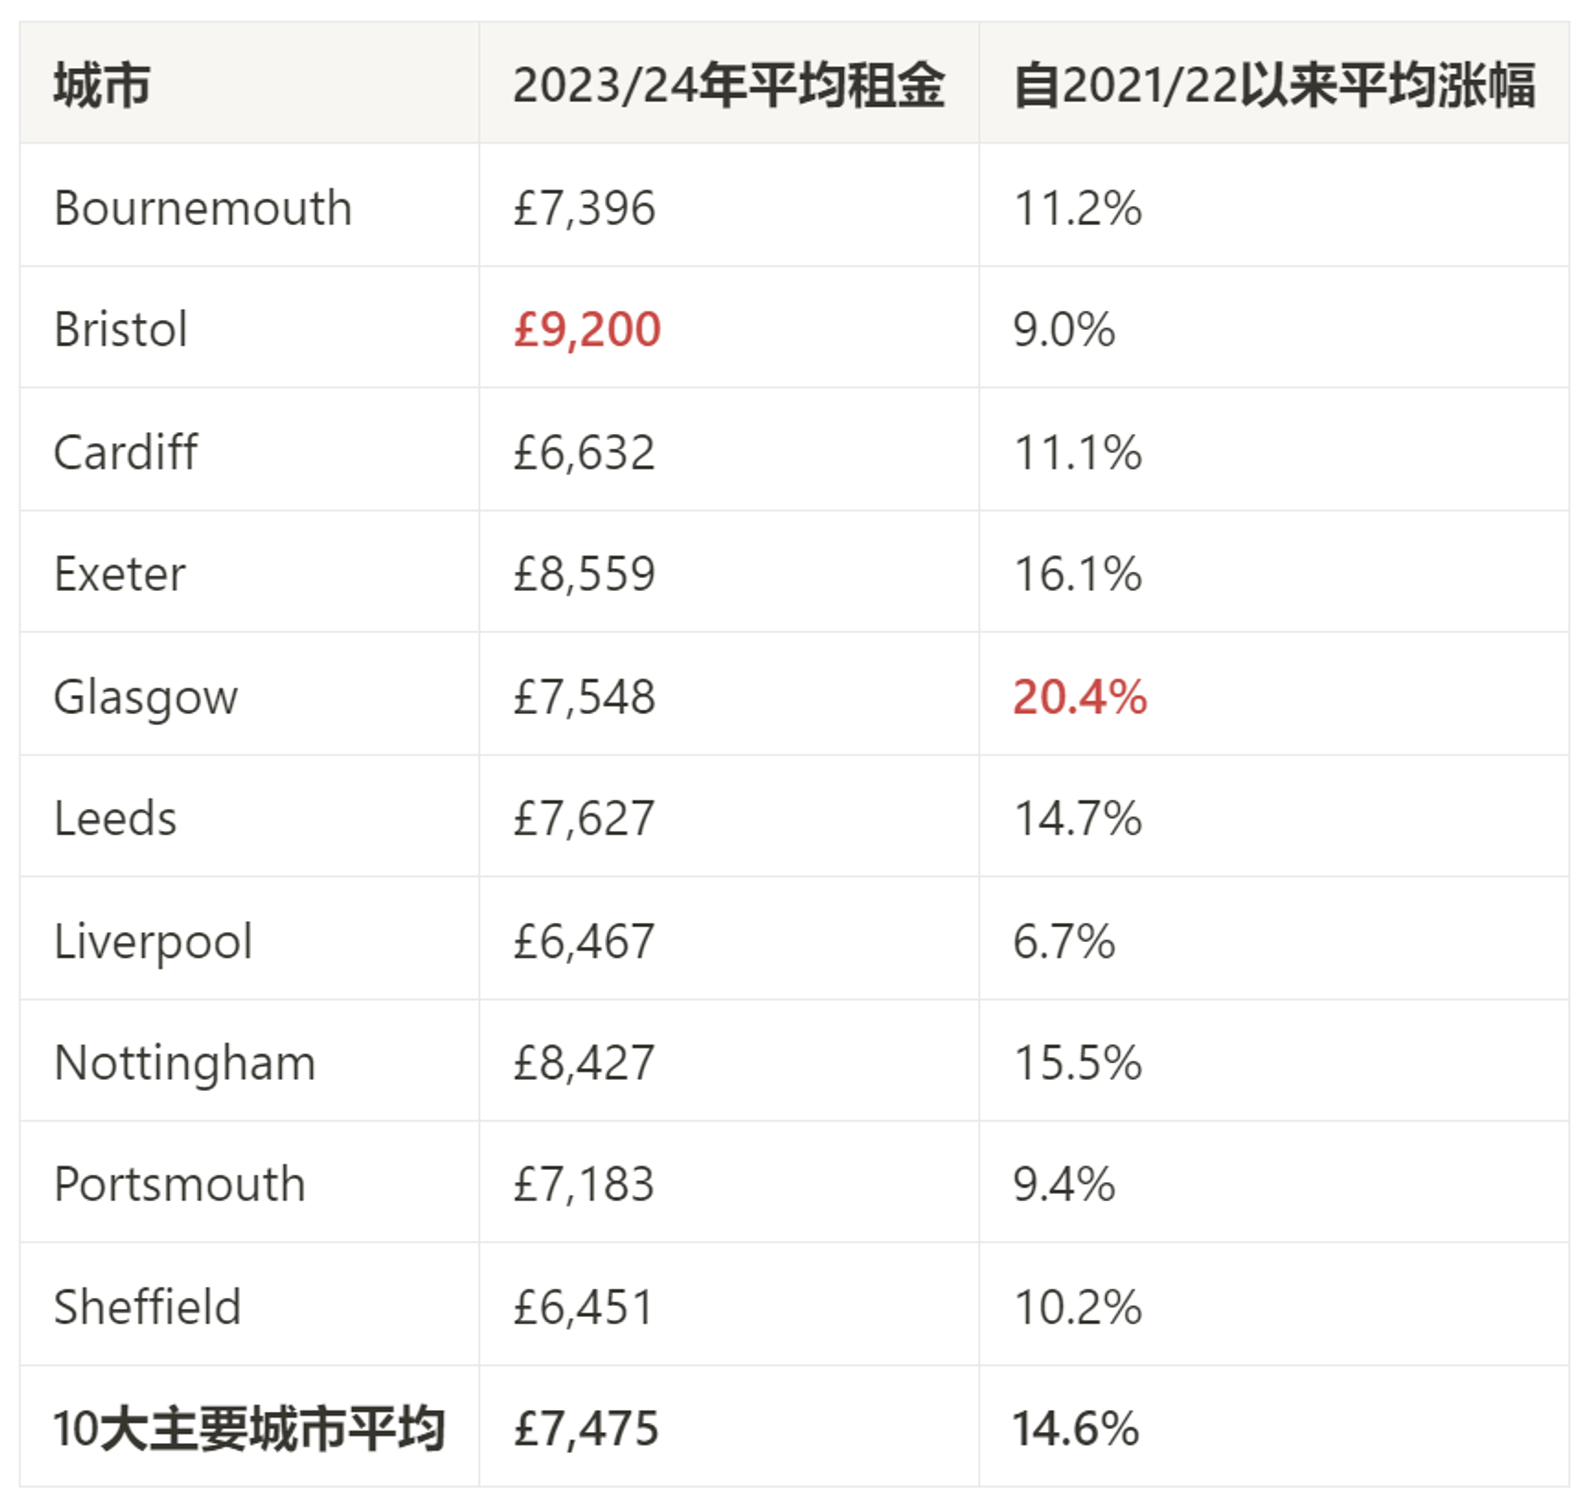Image resolution: width=1590 pixels, height=1505 pixels.
Task: Click the bold £7,475 average rent
Action: tap(586, 1429)
